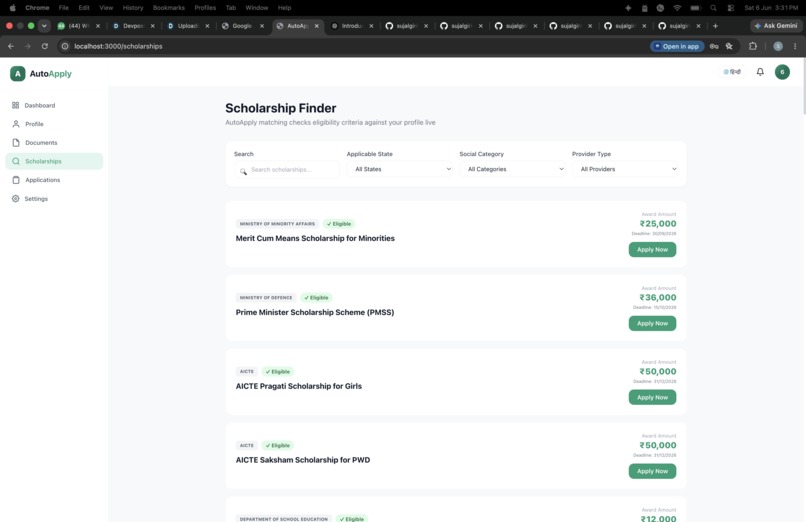Click the Ask Gemini button
This screenshot has width=806, height=522.
(776, 26)
